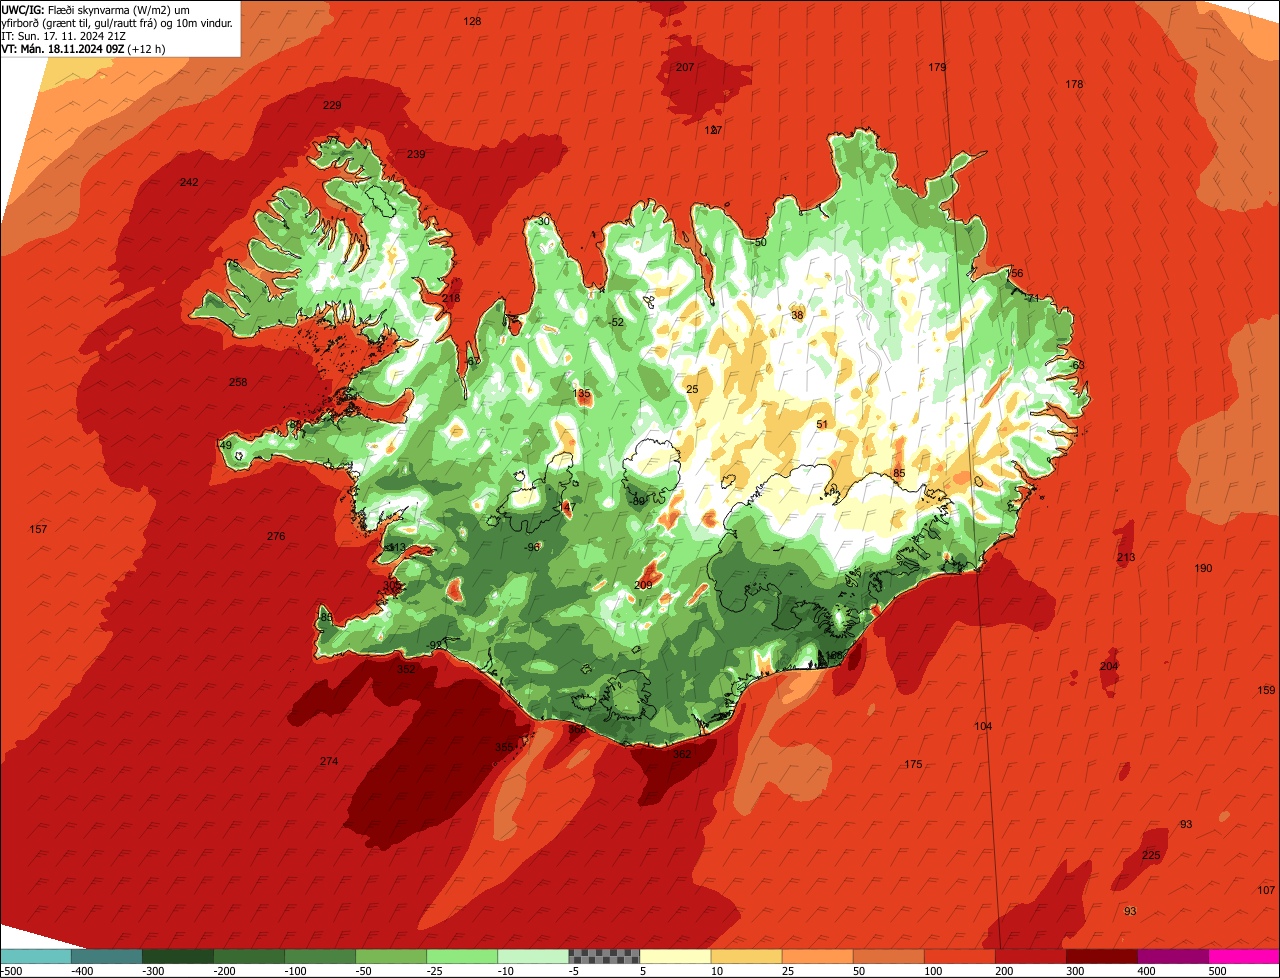
Task: Click the inland value 85 on Iceland
Action: (899, 473)
